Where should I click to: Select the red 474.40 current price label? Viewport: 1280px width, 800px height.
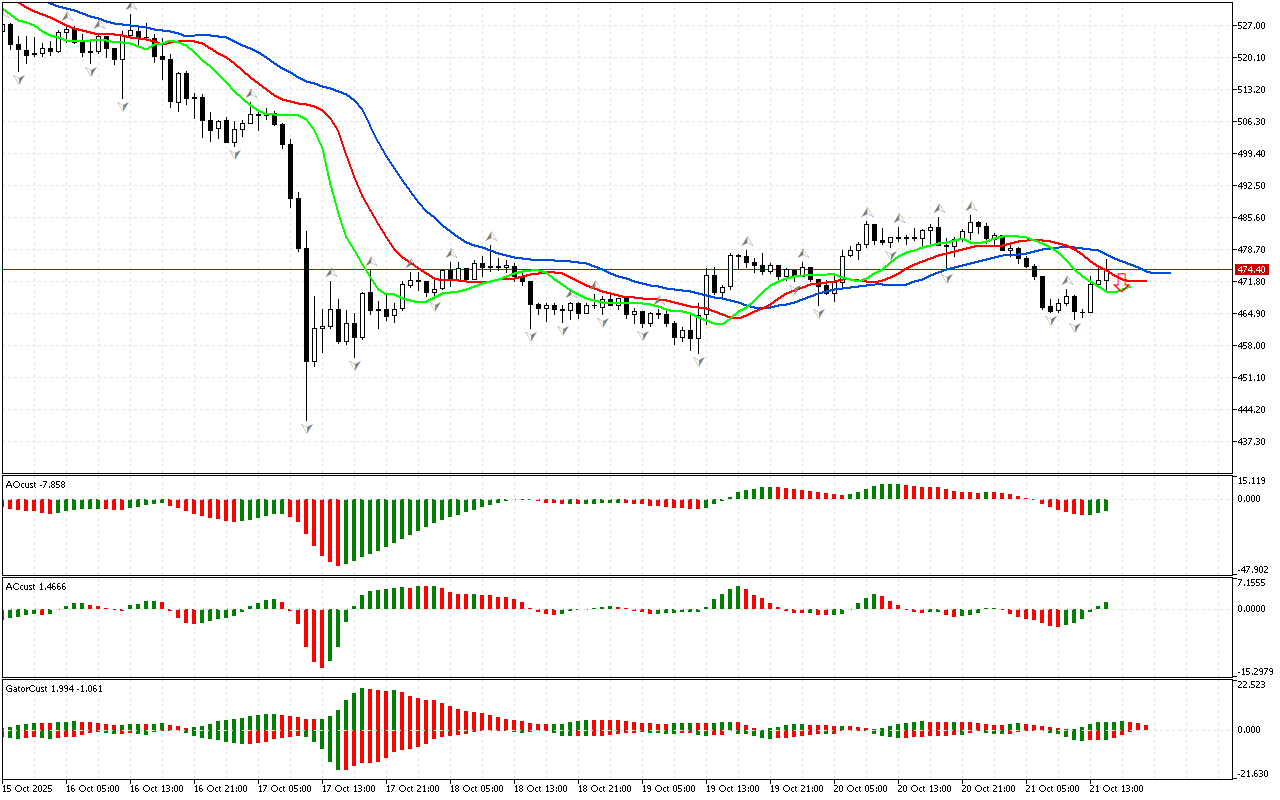[x=1252, y=270]
